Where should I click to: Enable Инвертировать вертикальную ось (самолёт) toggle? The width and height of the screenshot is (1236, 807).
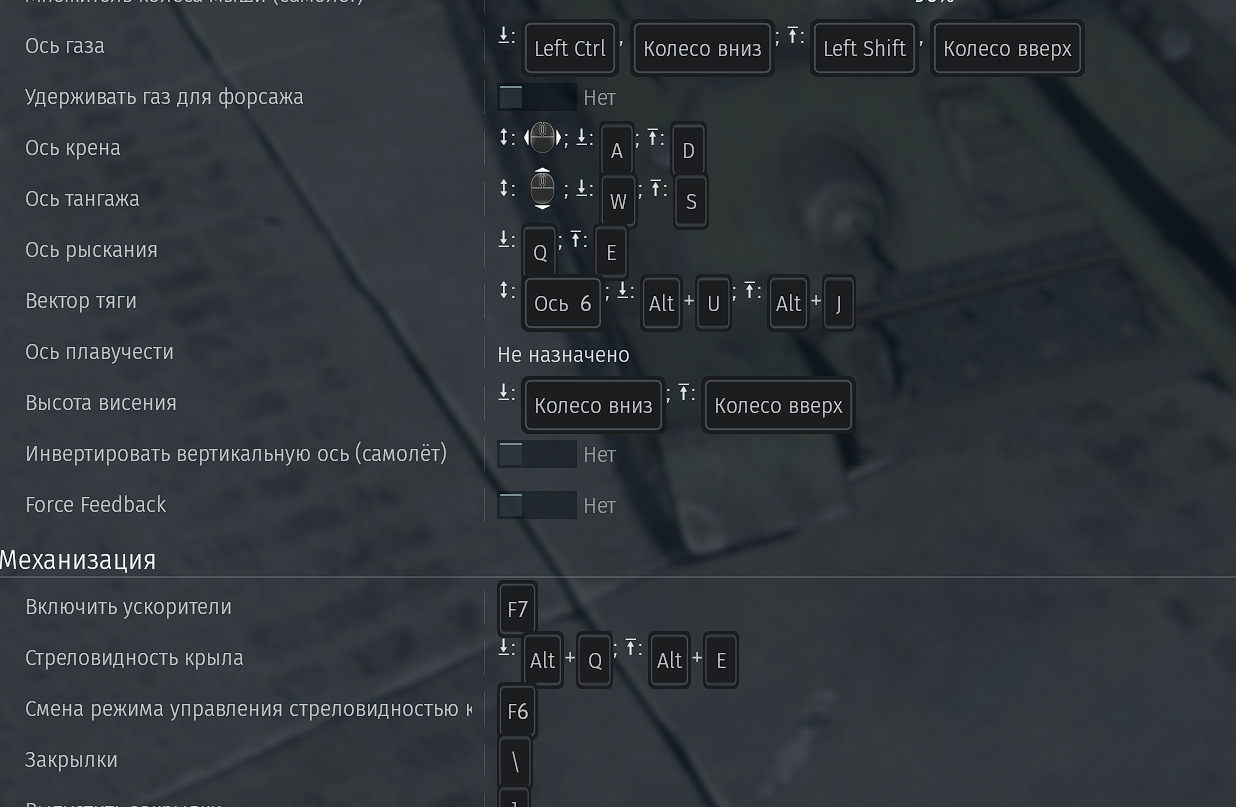click(x=537, y=454)
